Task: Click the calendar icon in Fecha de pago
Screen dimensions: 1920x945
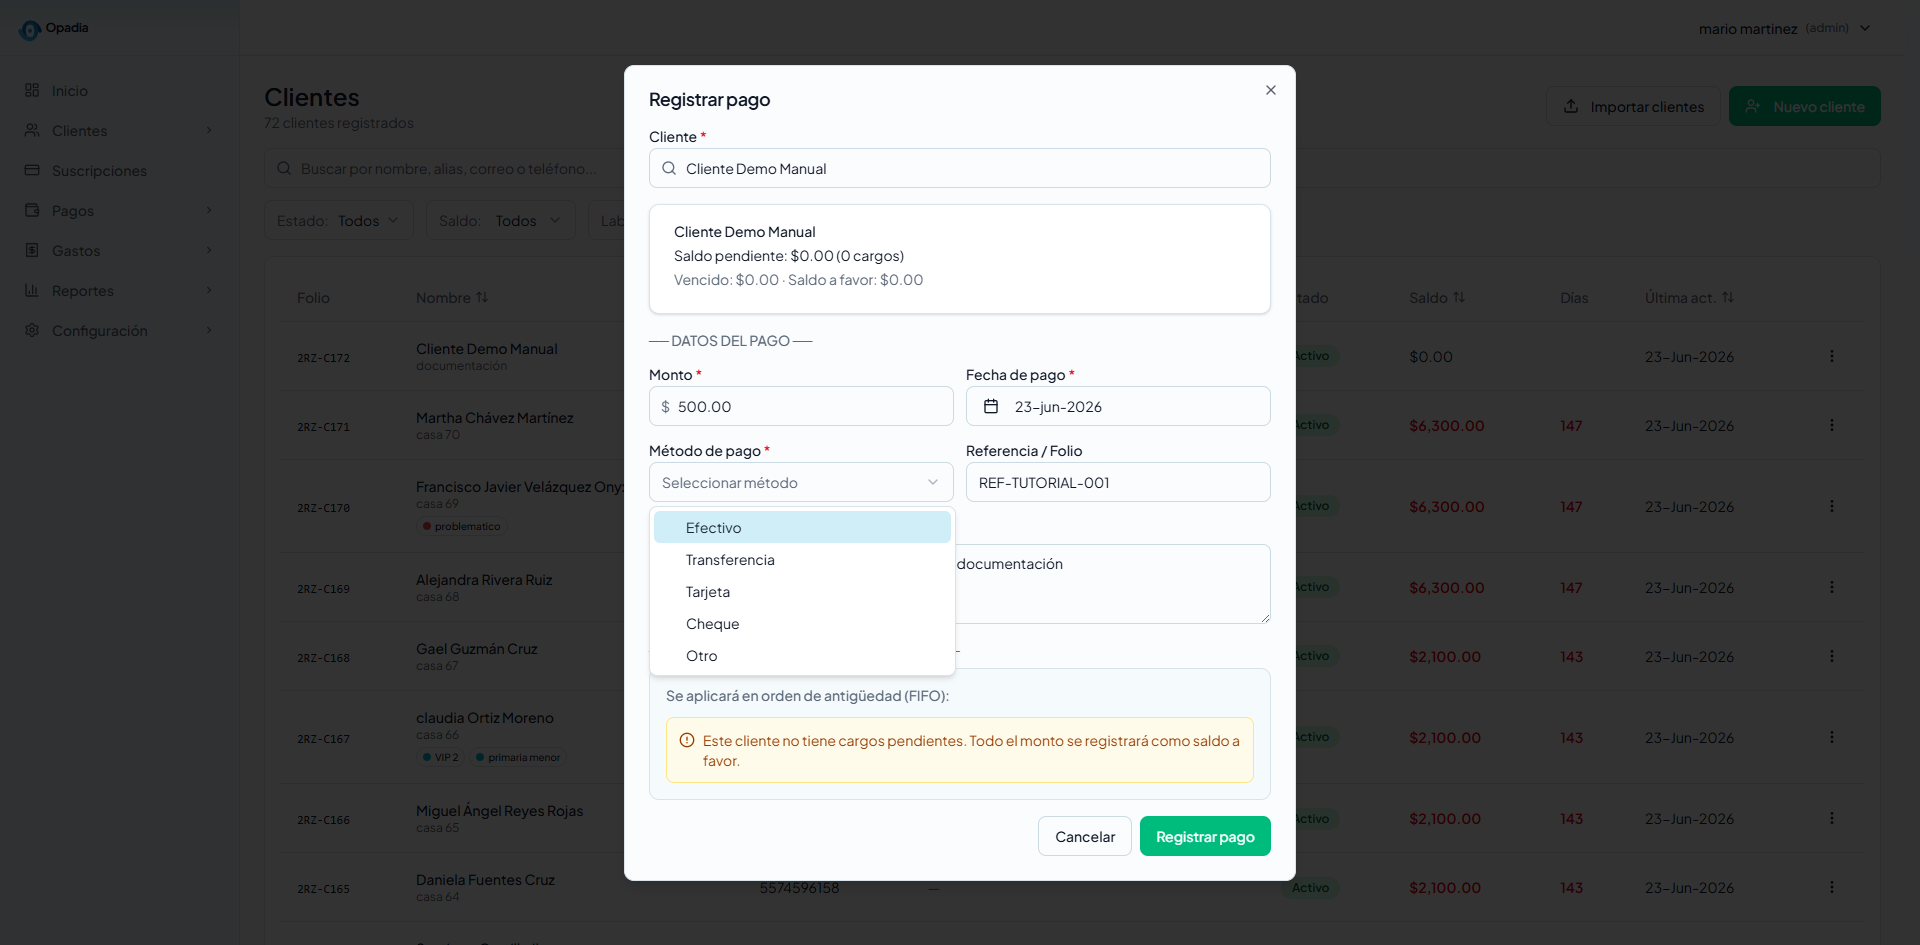Action: 991,406
